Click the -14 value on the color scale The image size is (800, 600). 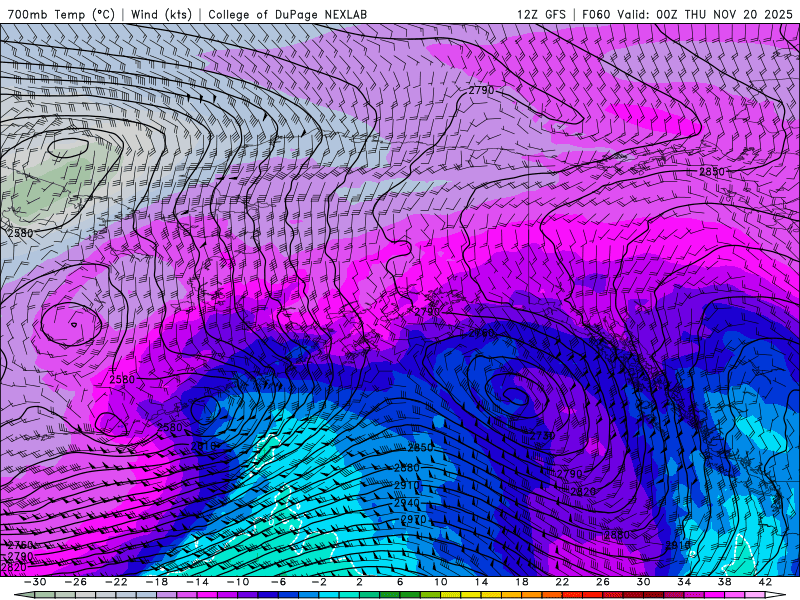197,582
